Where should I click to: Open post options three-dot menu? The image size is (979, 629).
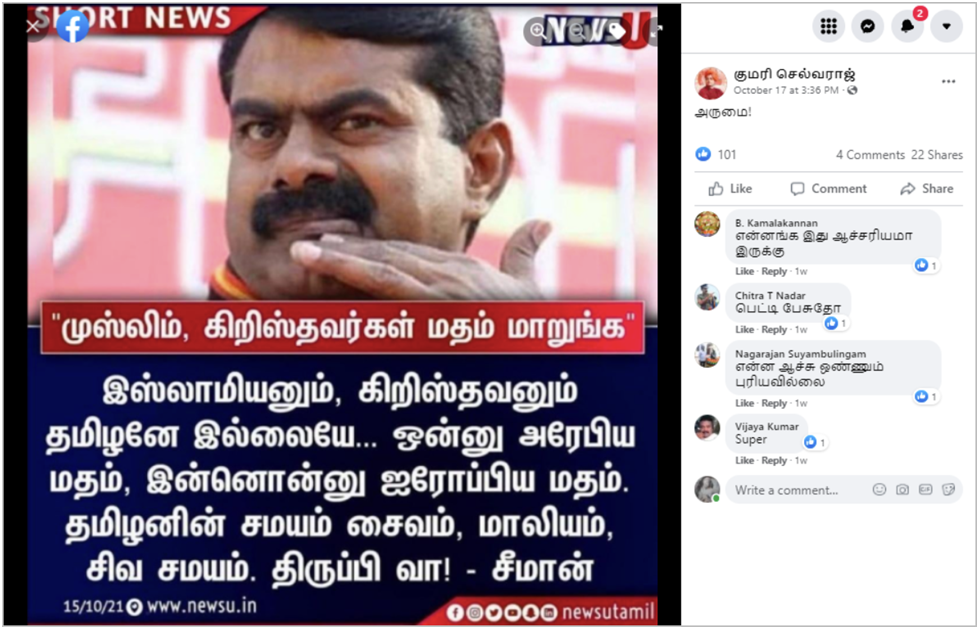click(x=948, y=82)
